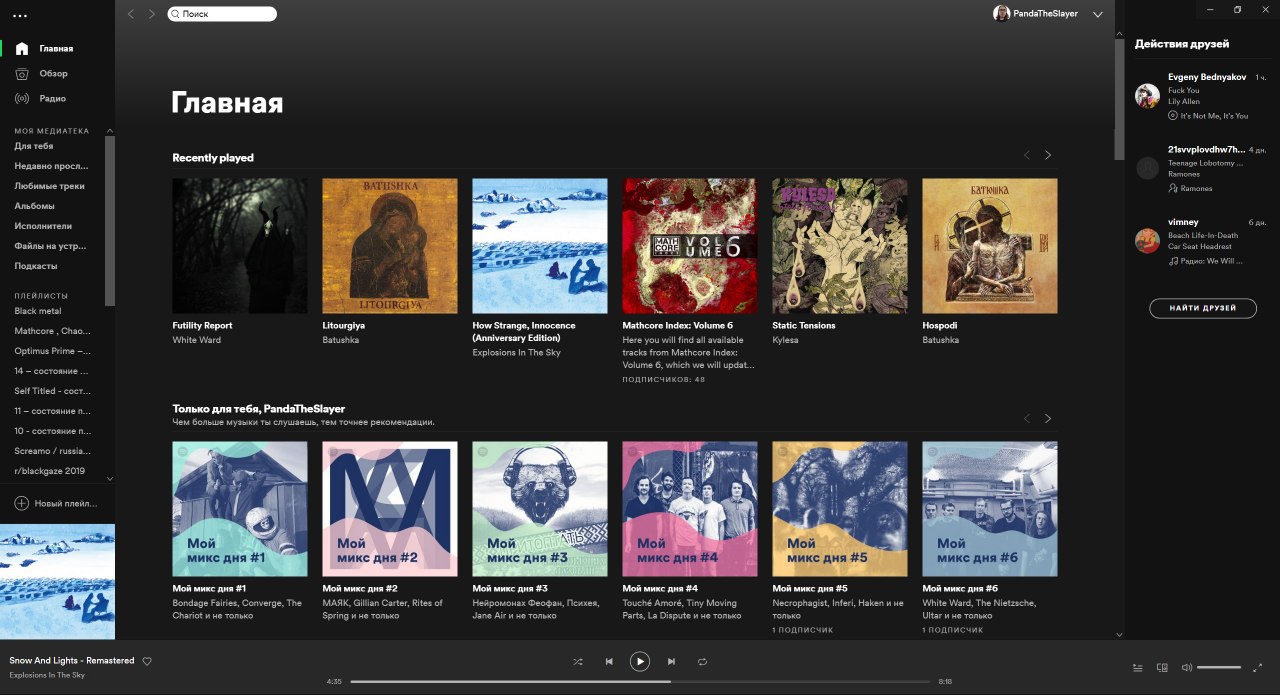This screenshot has width=1280, height=695.
Task: Click the main content vertical scrollbar
Action: point(1119,100)
